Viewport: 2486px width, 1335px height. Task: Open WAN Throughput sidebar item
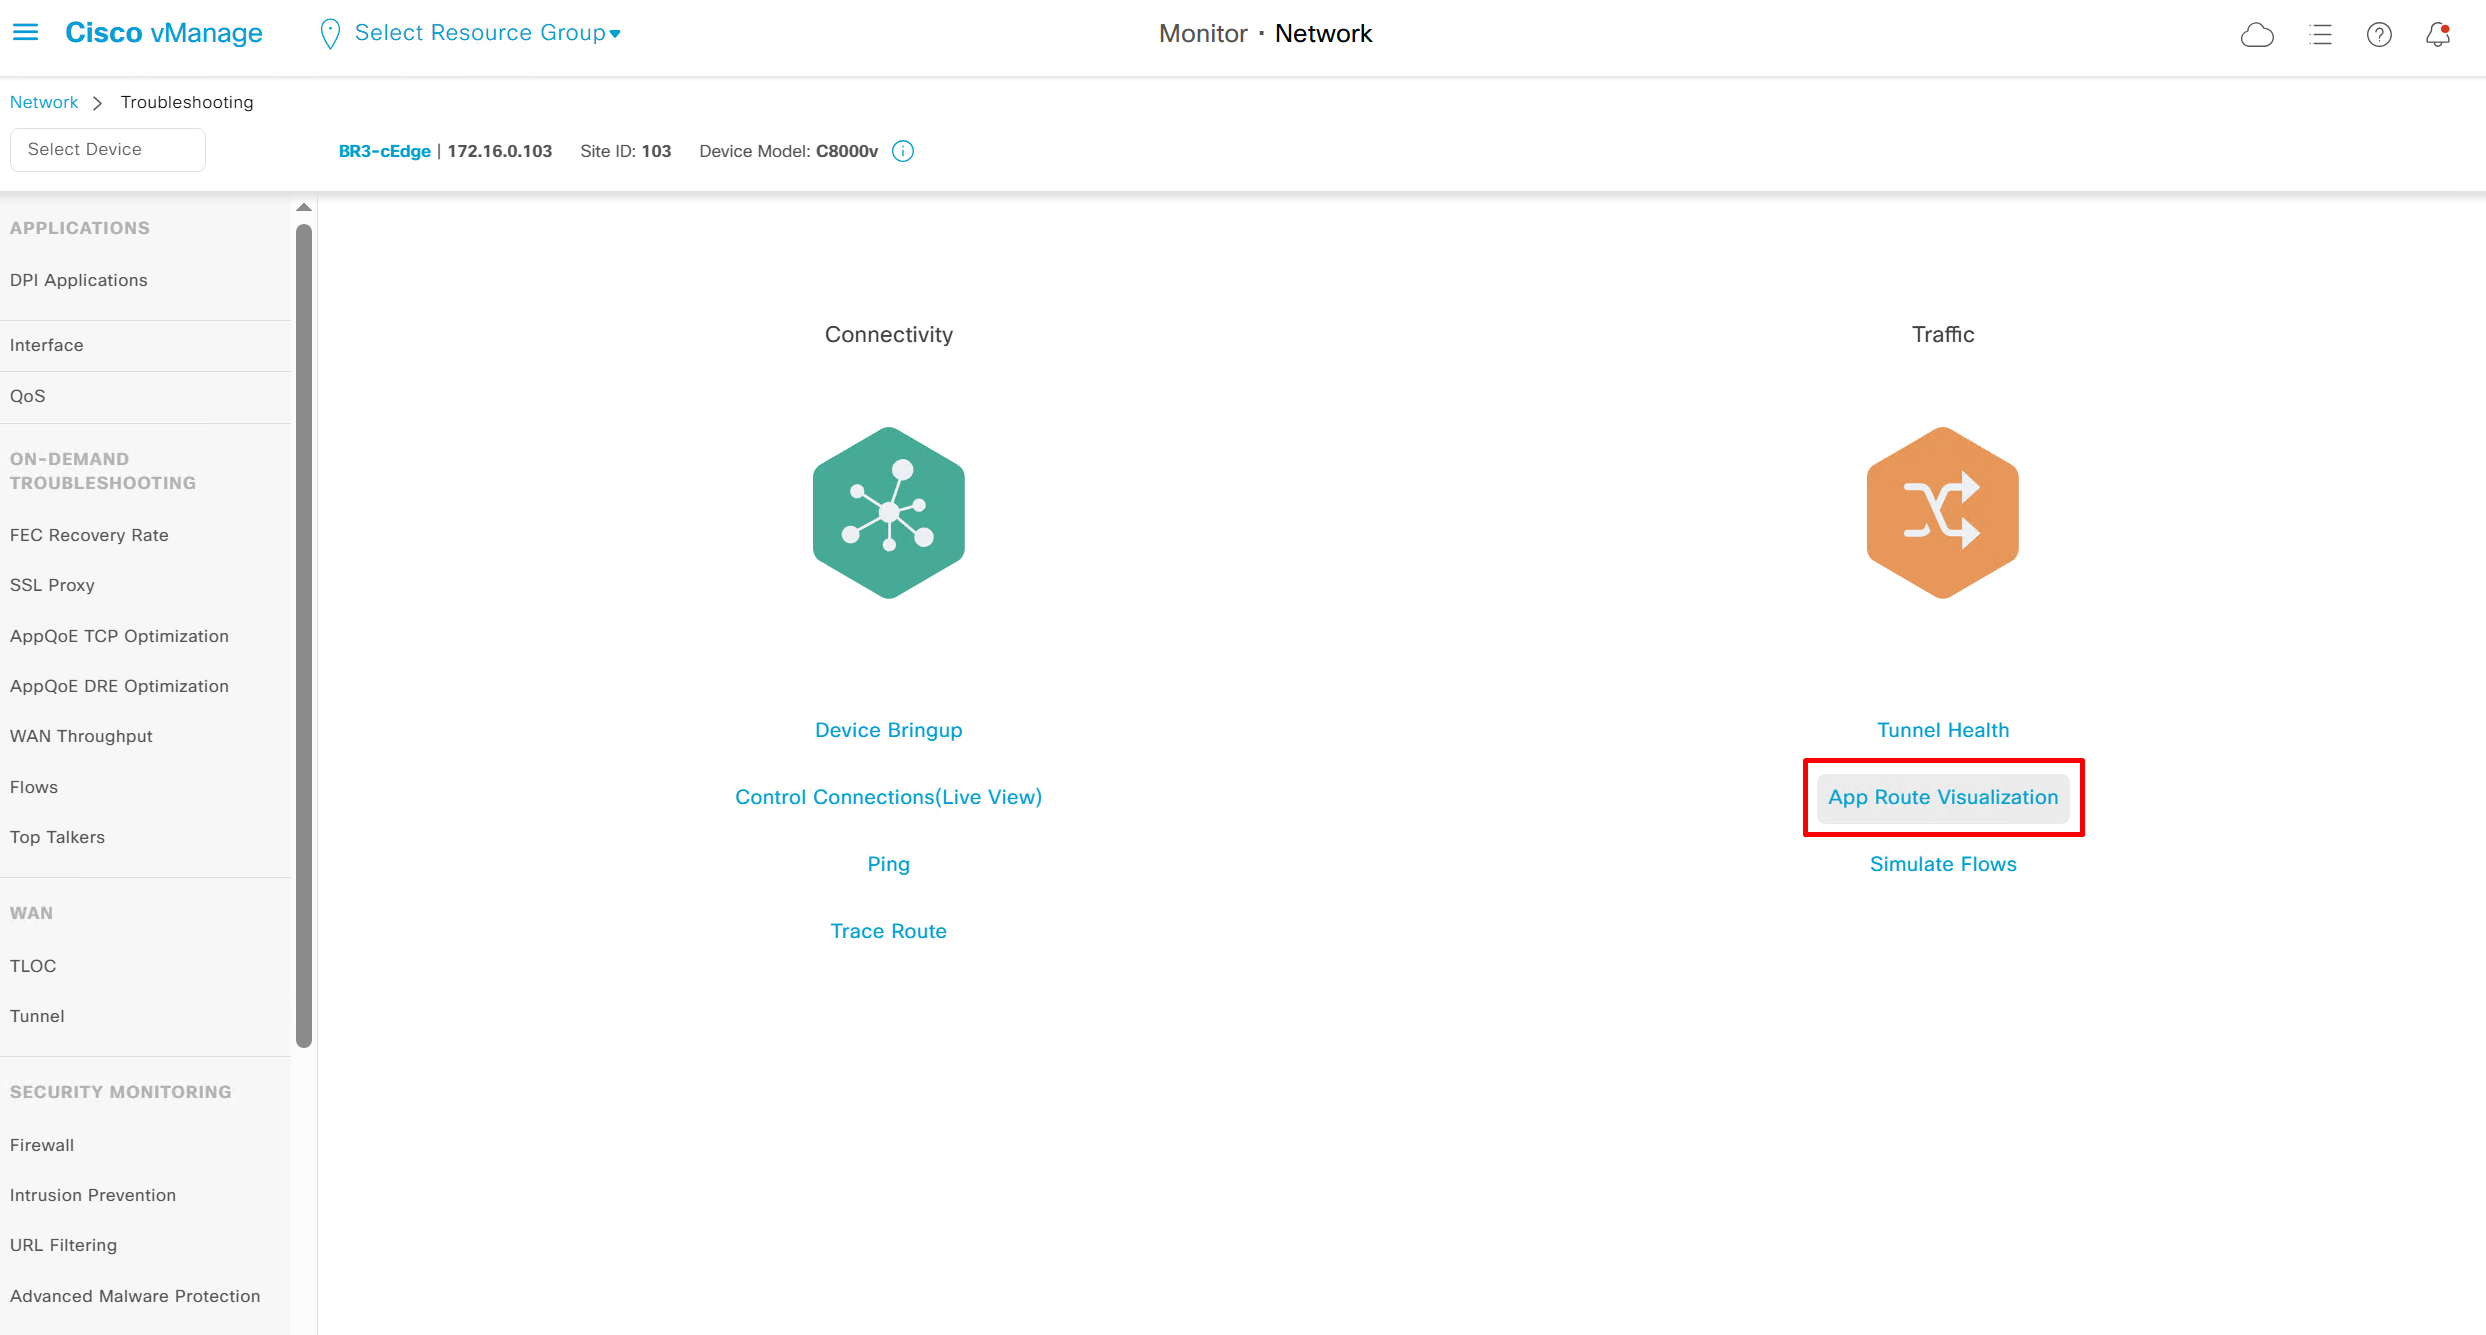[x=81, y=736]
